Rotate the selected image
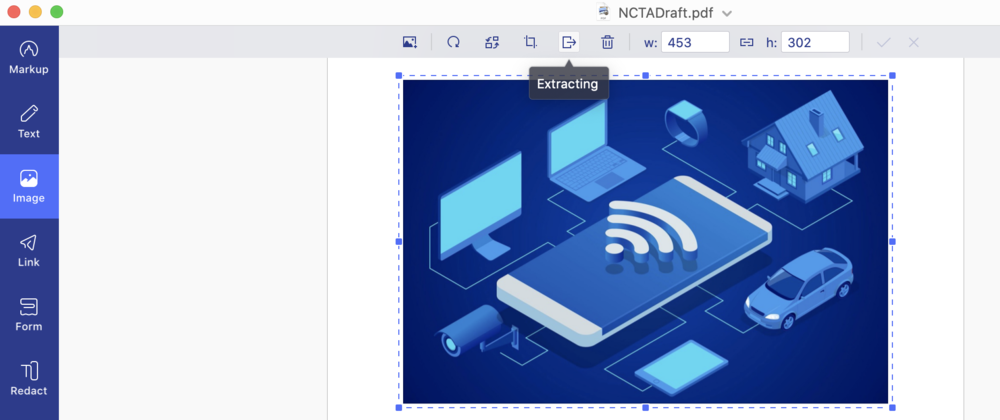The width and height of the screenshot is (1000, 420). (x=453, y=42)
